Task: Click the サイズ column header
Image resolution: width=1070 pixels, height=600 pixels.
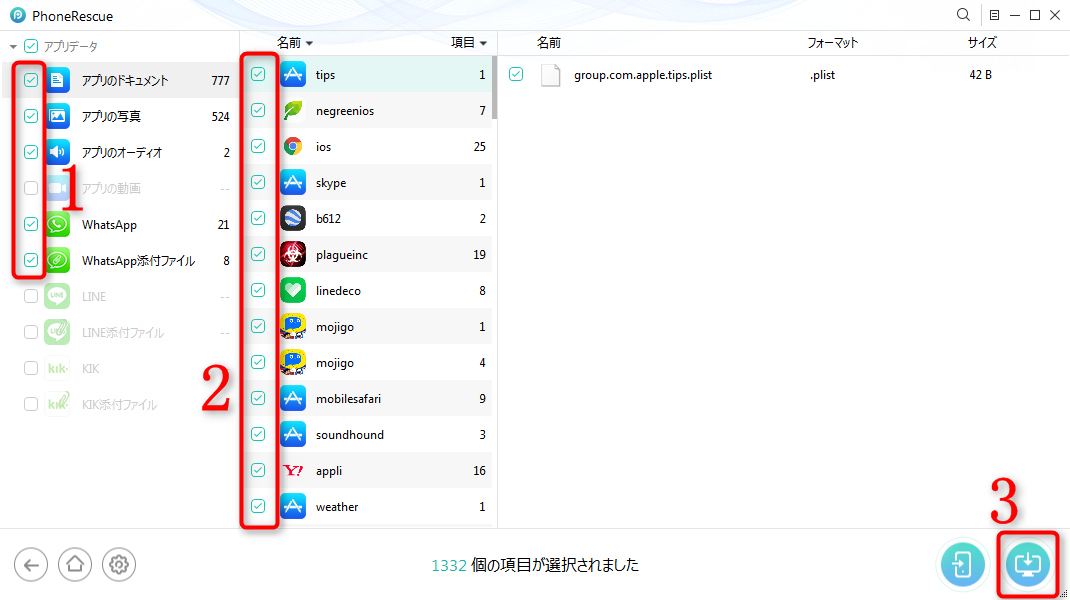Action: pyautogui.click(x=982, y=43)
